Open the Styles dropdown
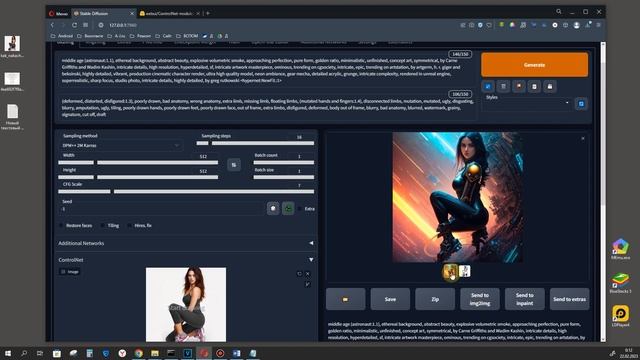This screenshot has width=640, height=360. pyautogui.click(x=527, y=104)
